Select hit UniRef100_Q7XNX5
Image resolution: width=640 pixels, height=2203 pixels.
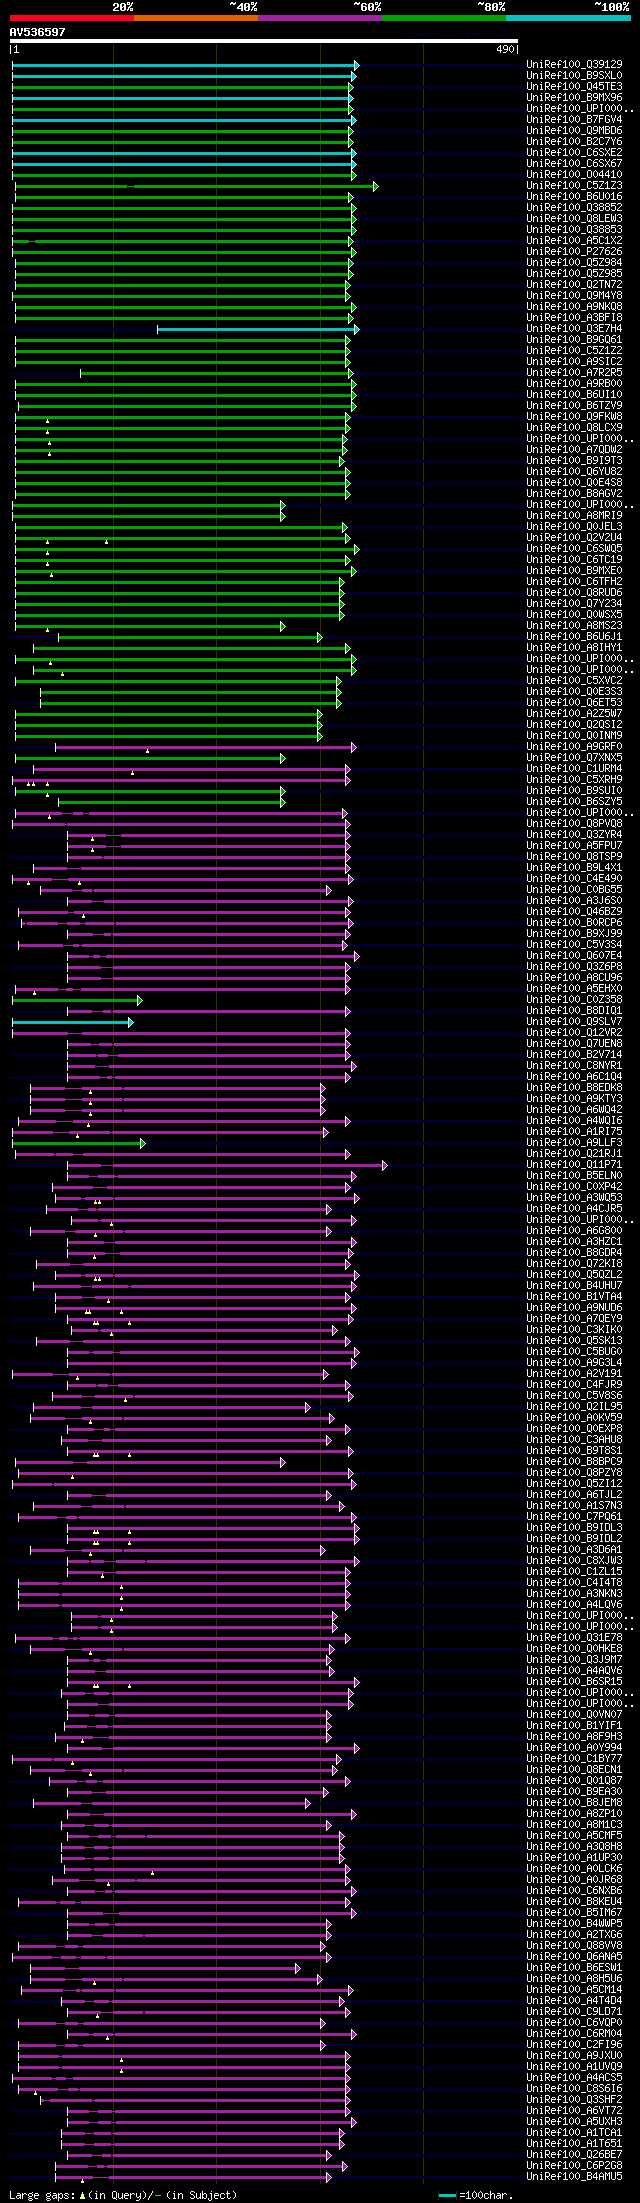tap(575, 758)
